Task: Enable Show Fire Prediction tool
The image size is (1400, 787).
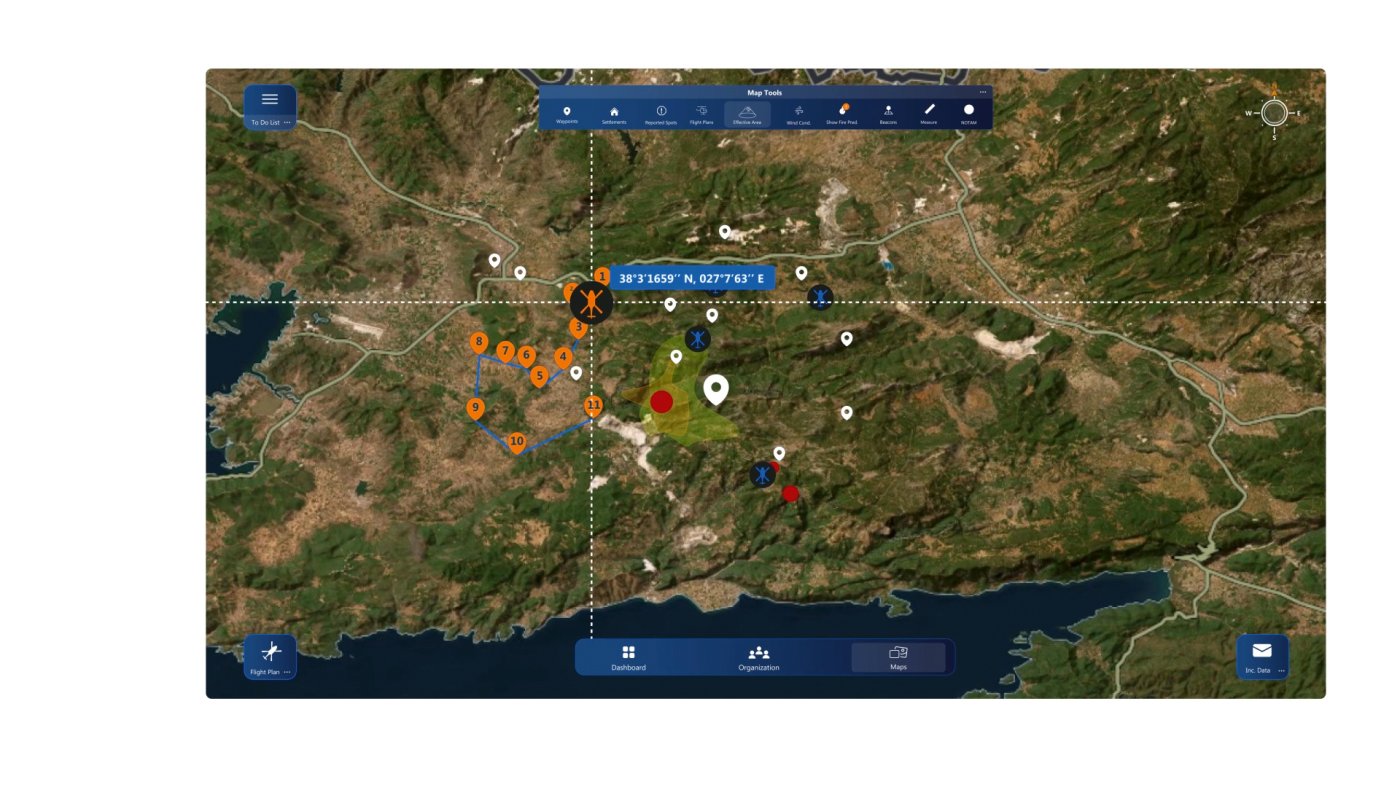Action: (842, 114)
